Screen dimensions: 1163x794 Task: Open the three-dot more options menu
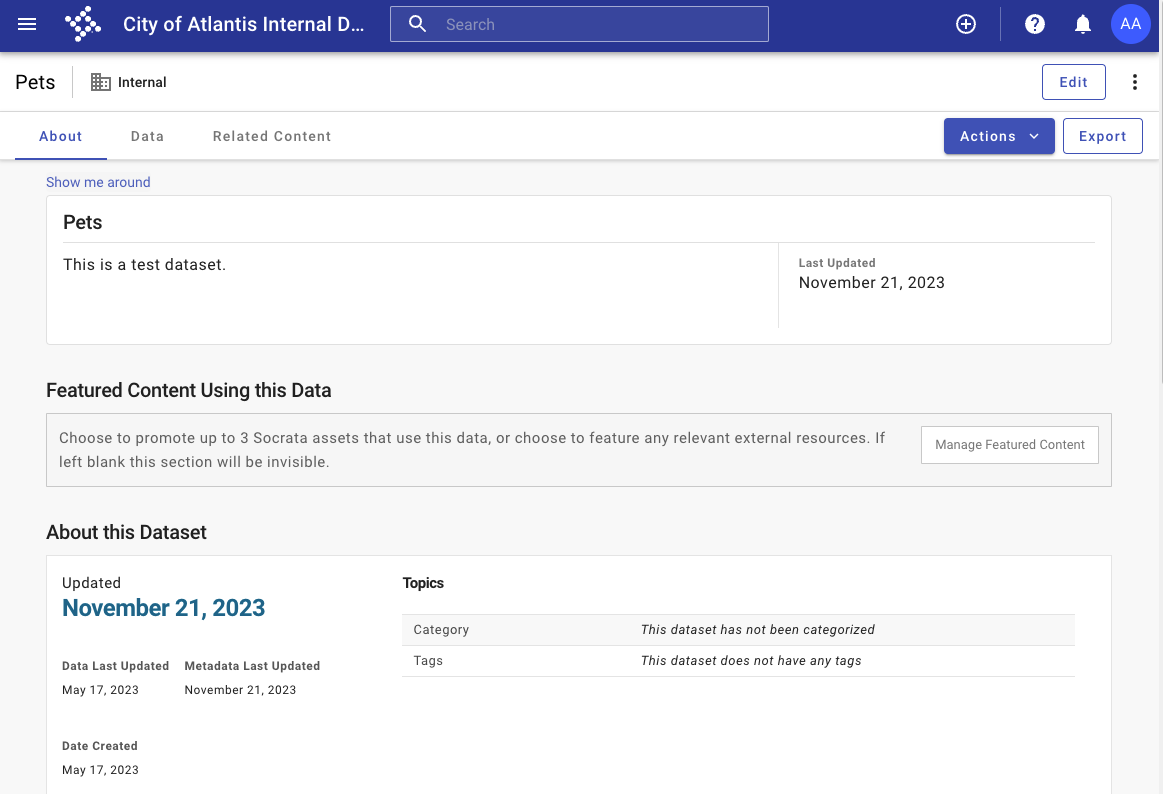[1135, 82]
